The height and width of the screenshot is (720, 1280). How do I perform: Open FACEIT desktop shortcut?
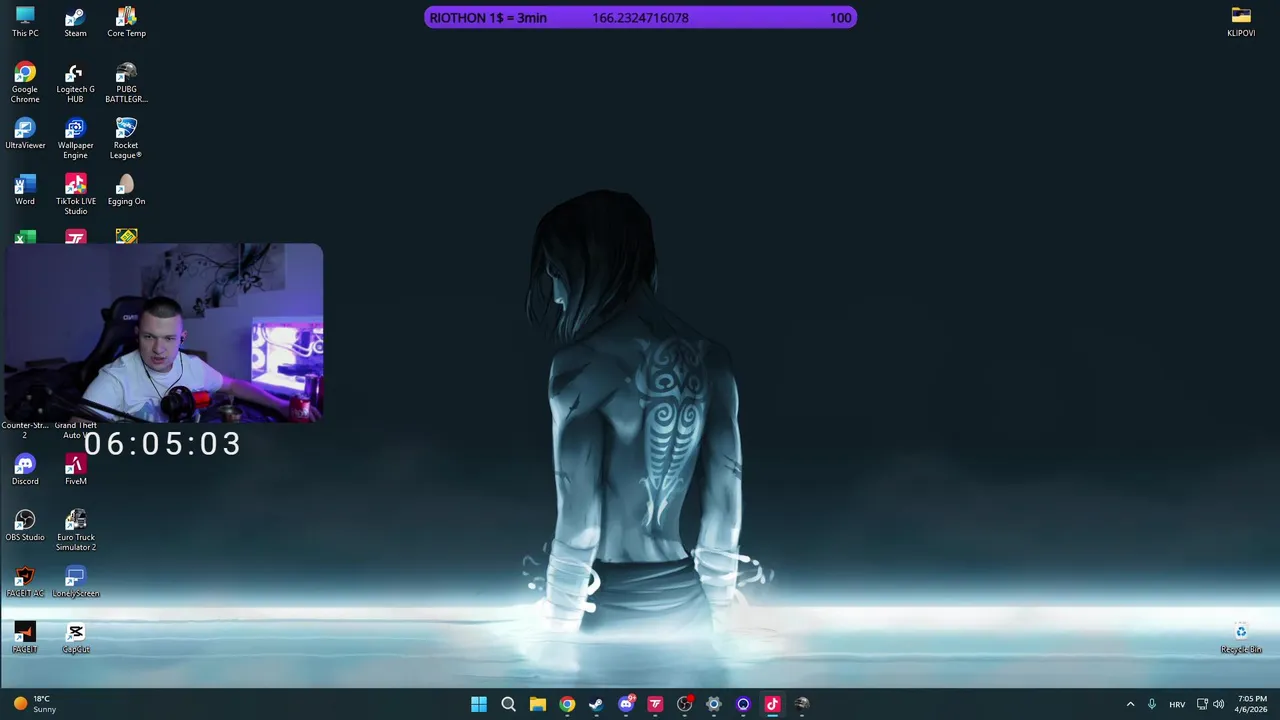[25, 637]
